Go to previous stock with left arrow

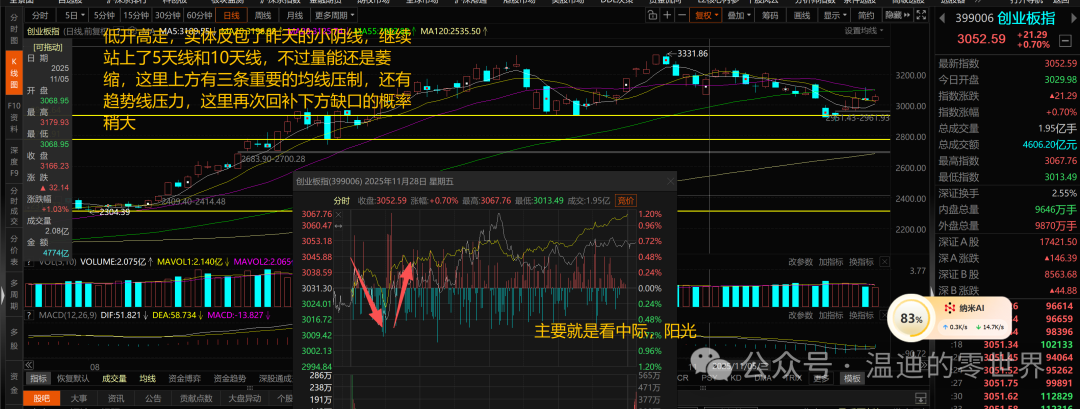[942, 19]
